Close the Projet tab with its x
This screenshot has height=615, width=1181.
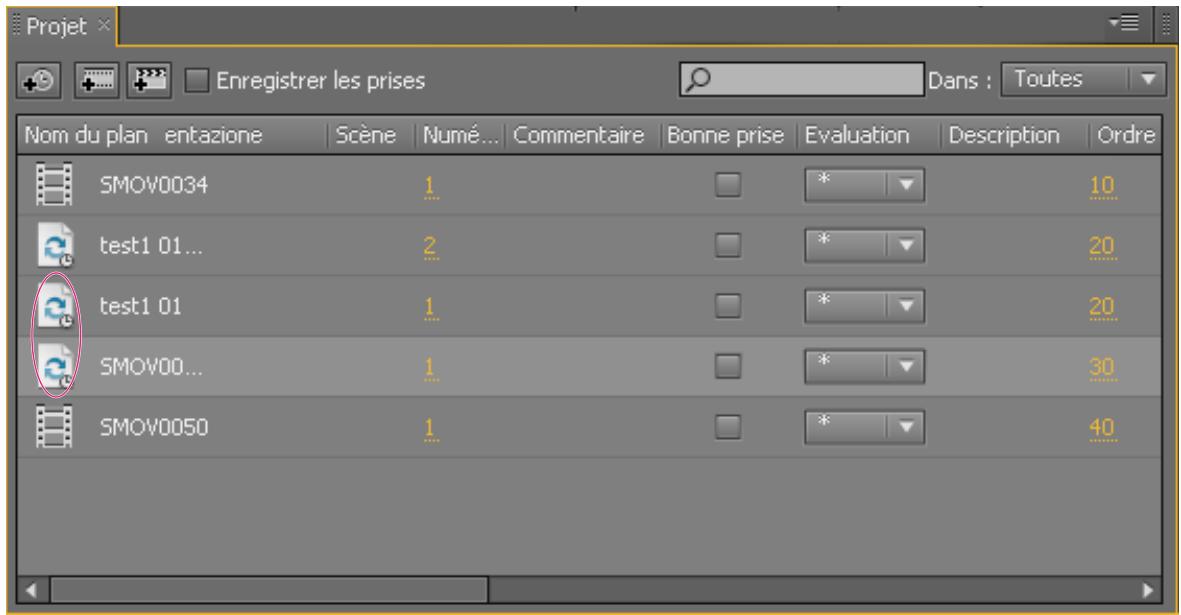[x=104, y=25]
